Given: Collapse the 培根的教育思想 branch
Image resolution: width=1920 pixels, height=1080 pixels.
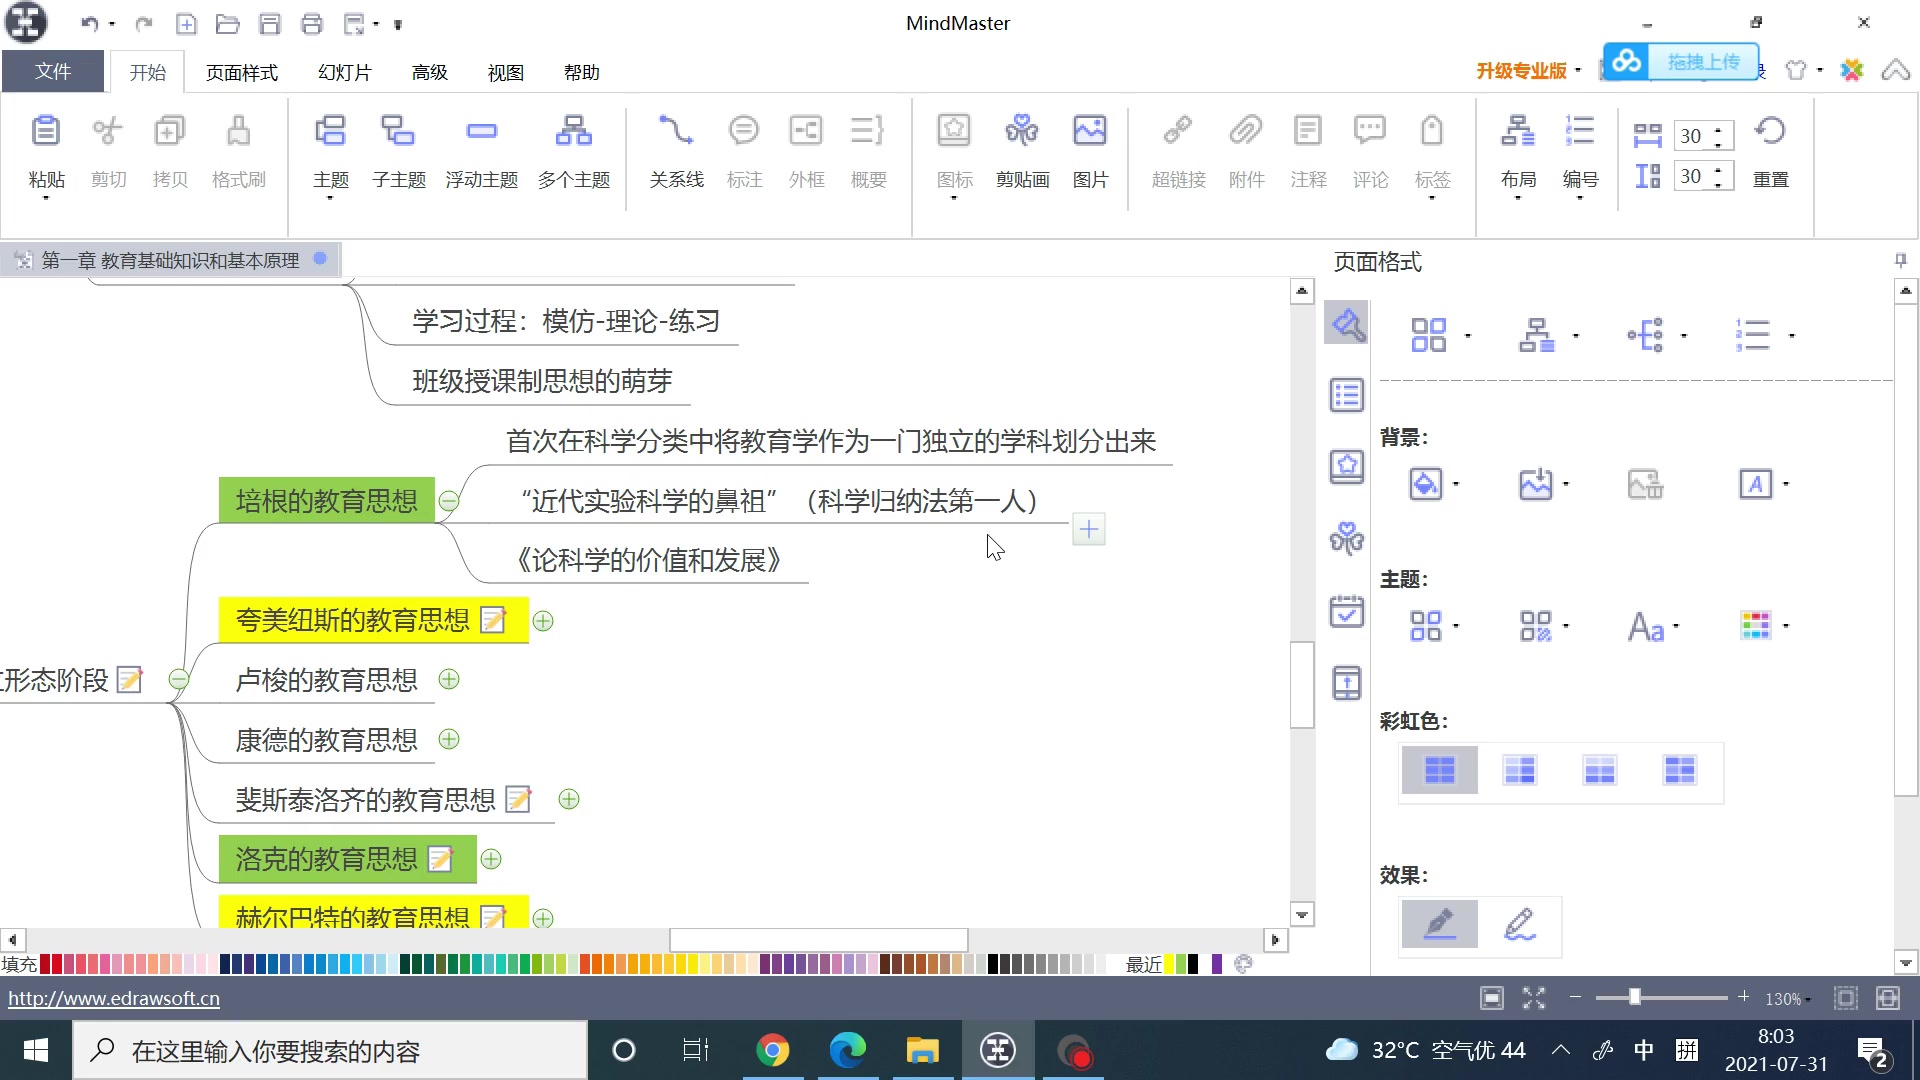Looking at the screenshot, I should (449, 501).
